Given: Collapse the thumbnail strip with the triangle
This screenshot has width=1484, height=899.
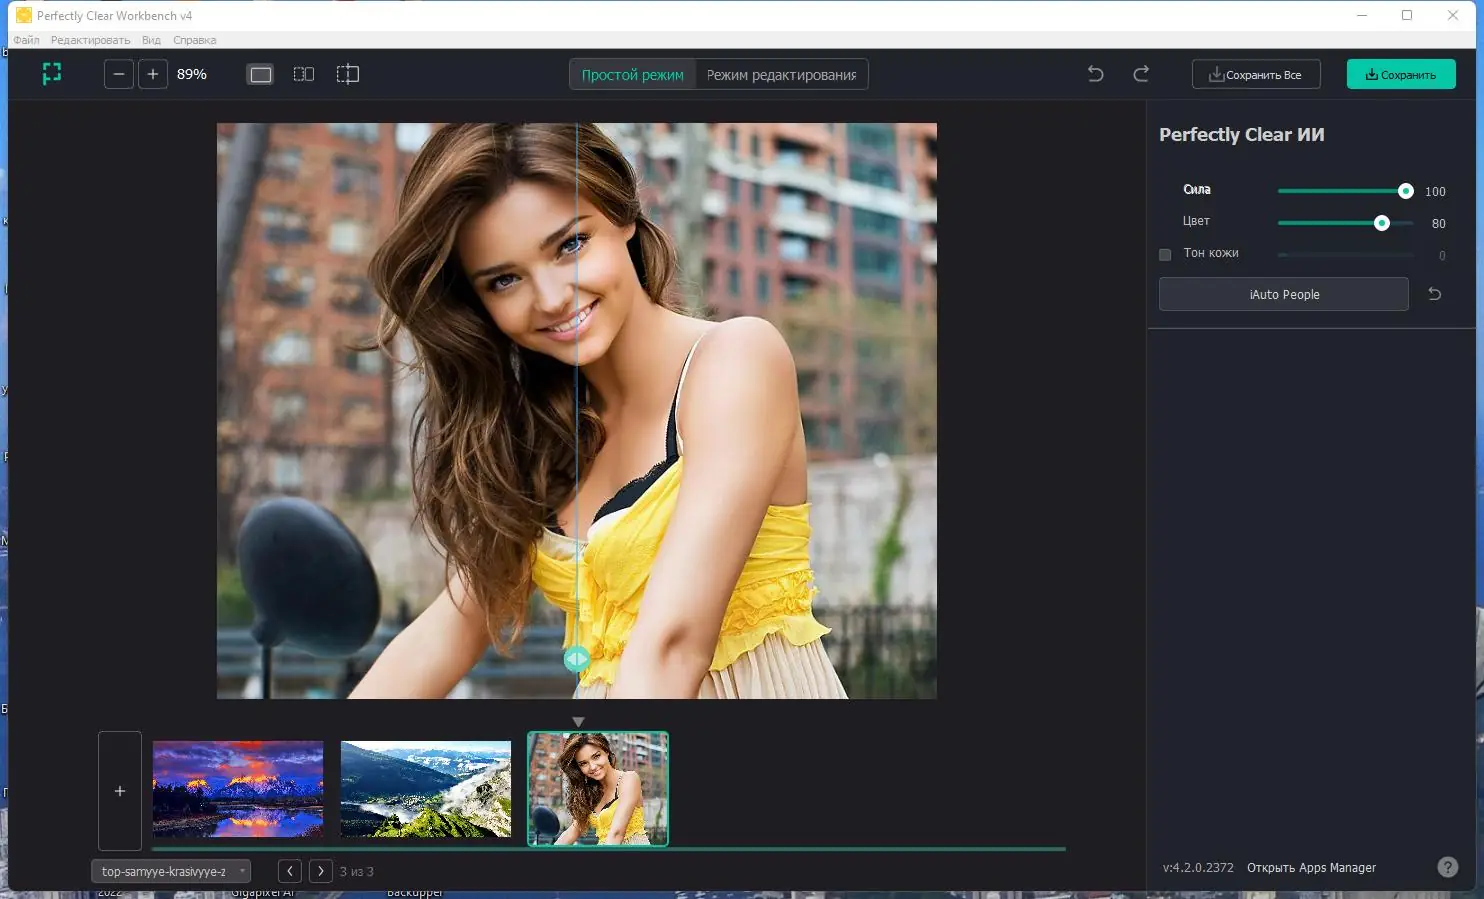Looking at the screenshot, I should pos(578,721).
